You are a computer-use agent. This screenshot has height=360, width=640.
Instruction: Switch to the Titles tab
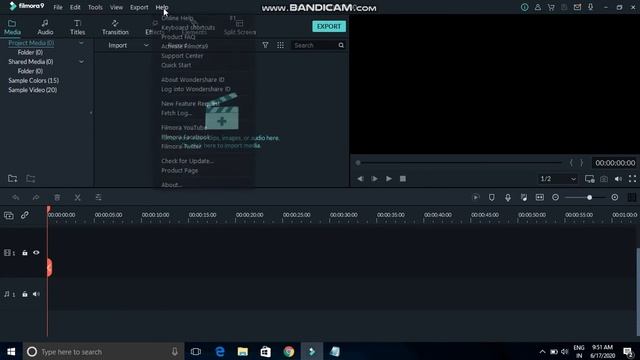pos(78,27)
